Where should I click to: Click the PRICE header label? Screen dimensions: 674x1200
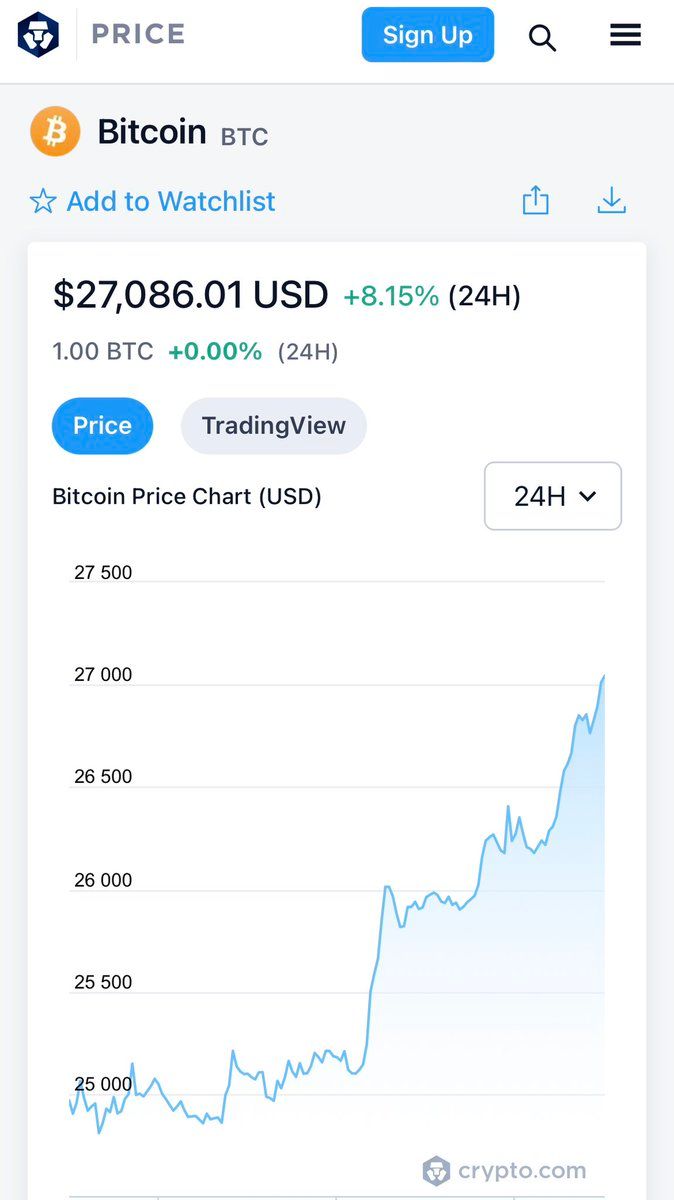(x=138, y=34)
